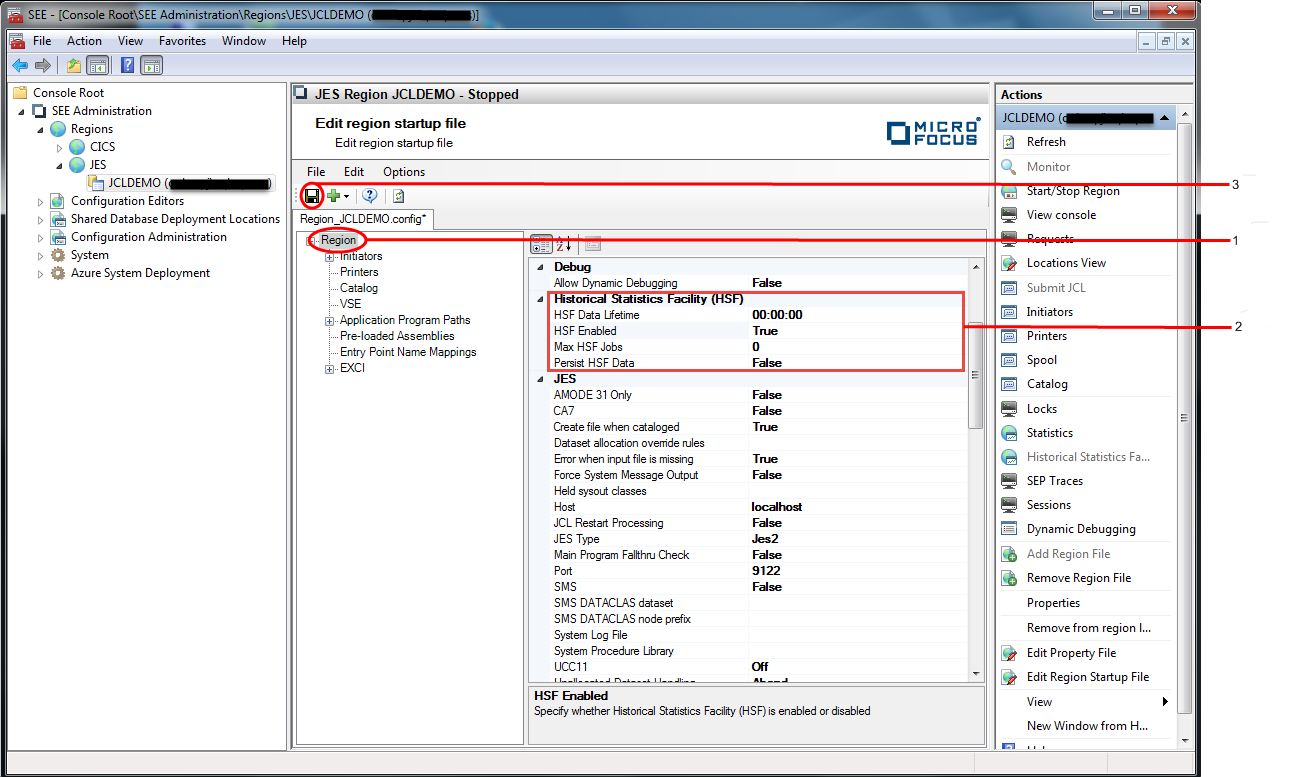
Task: Click Start/Stop Region action
Action: click(x=1072, y=191)
